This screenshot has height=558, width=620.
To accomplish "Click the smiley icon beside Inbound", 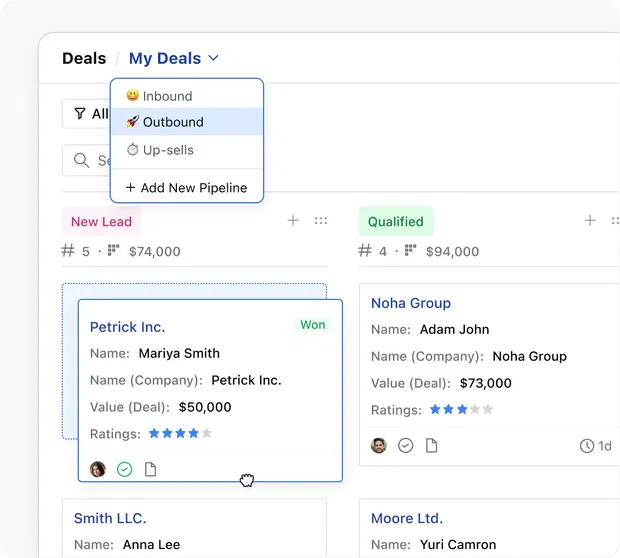I will point(132,95).
